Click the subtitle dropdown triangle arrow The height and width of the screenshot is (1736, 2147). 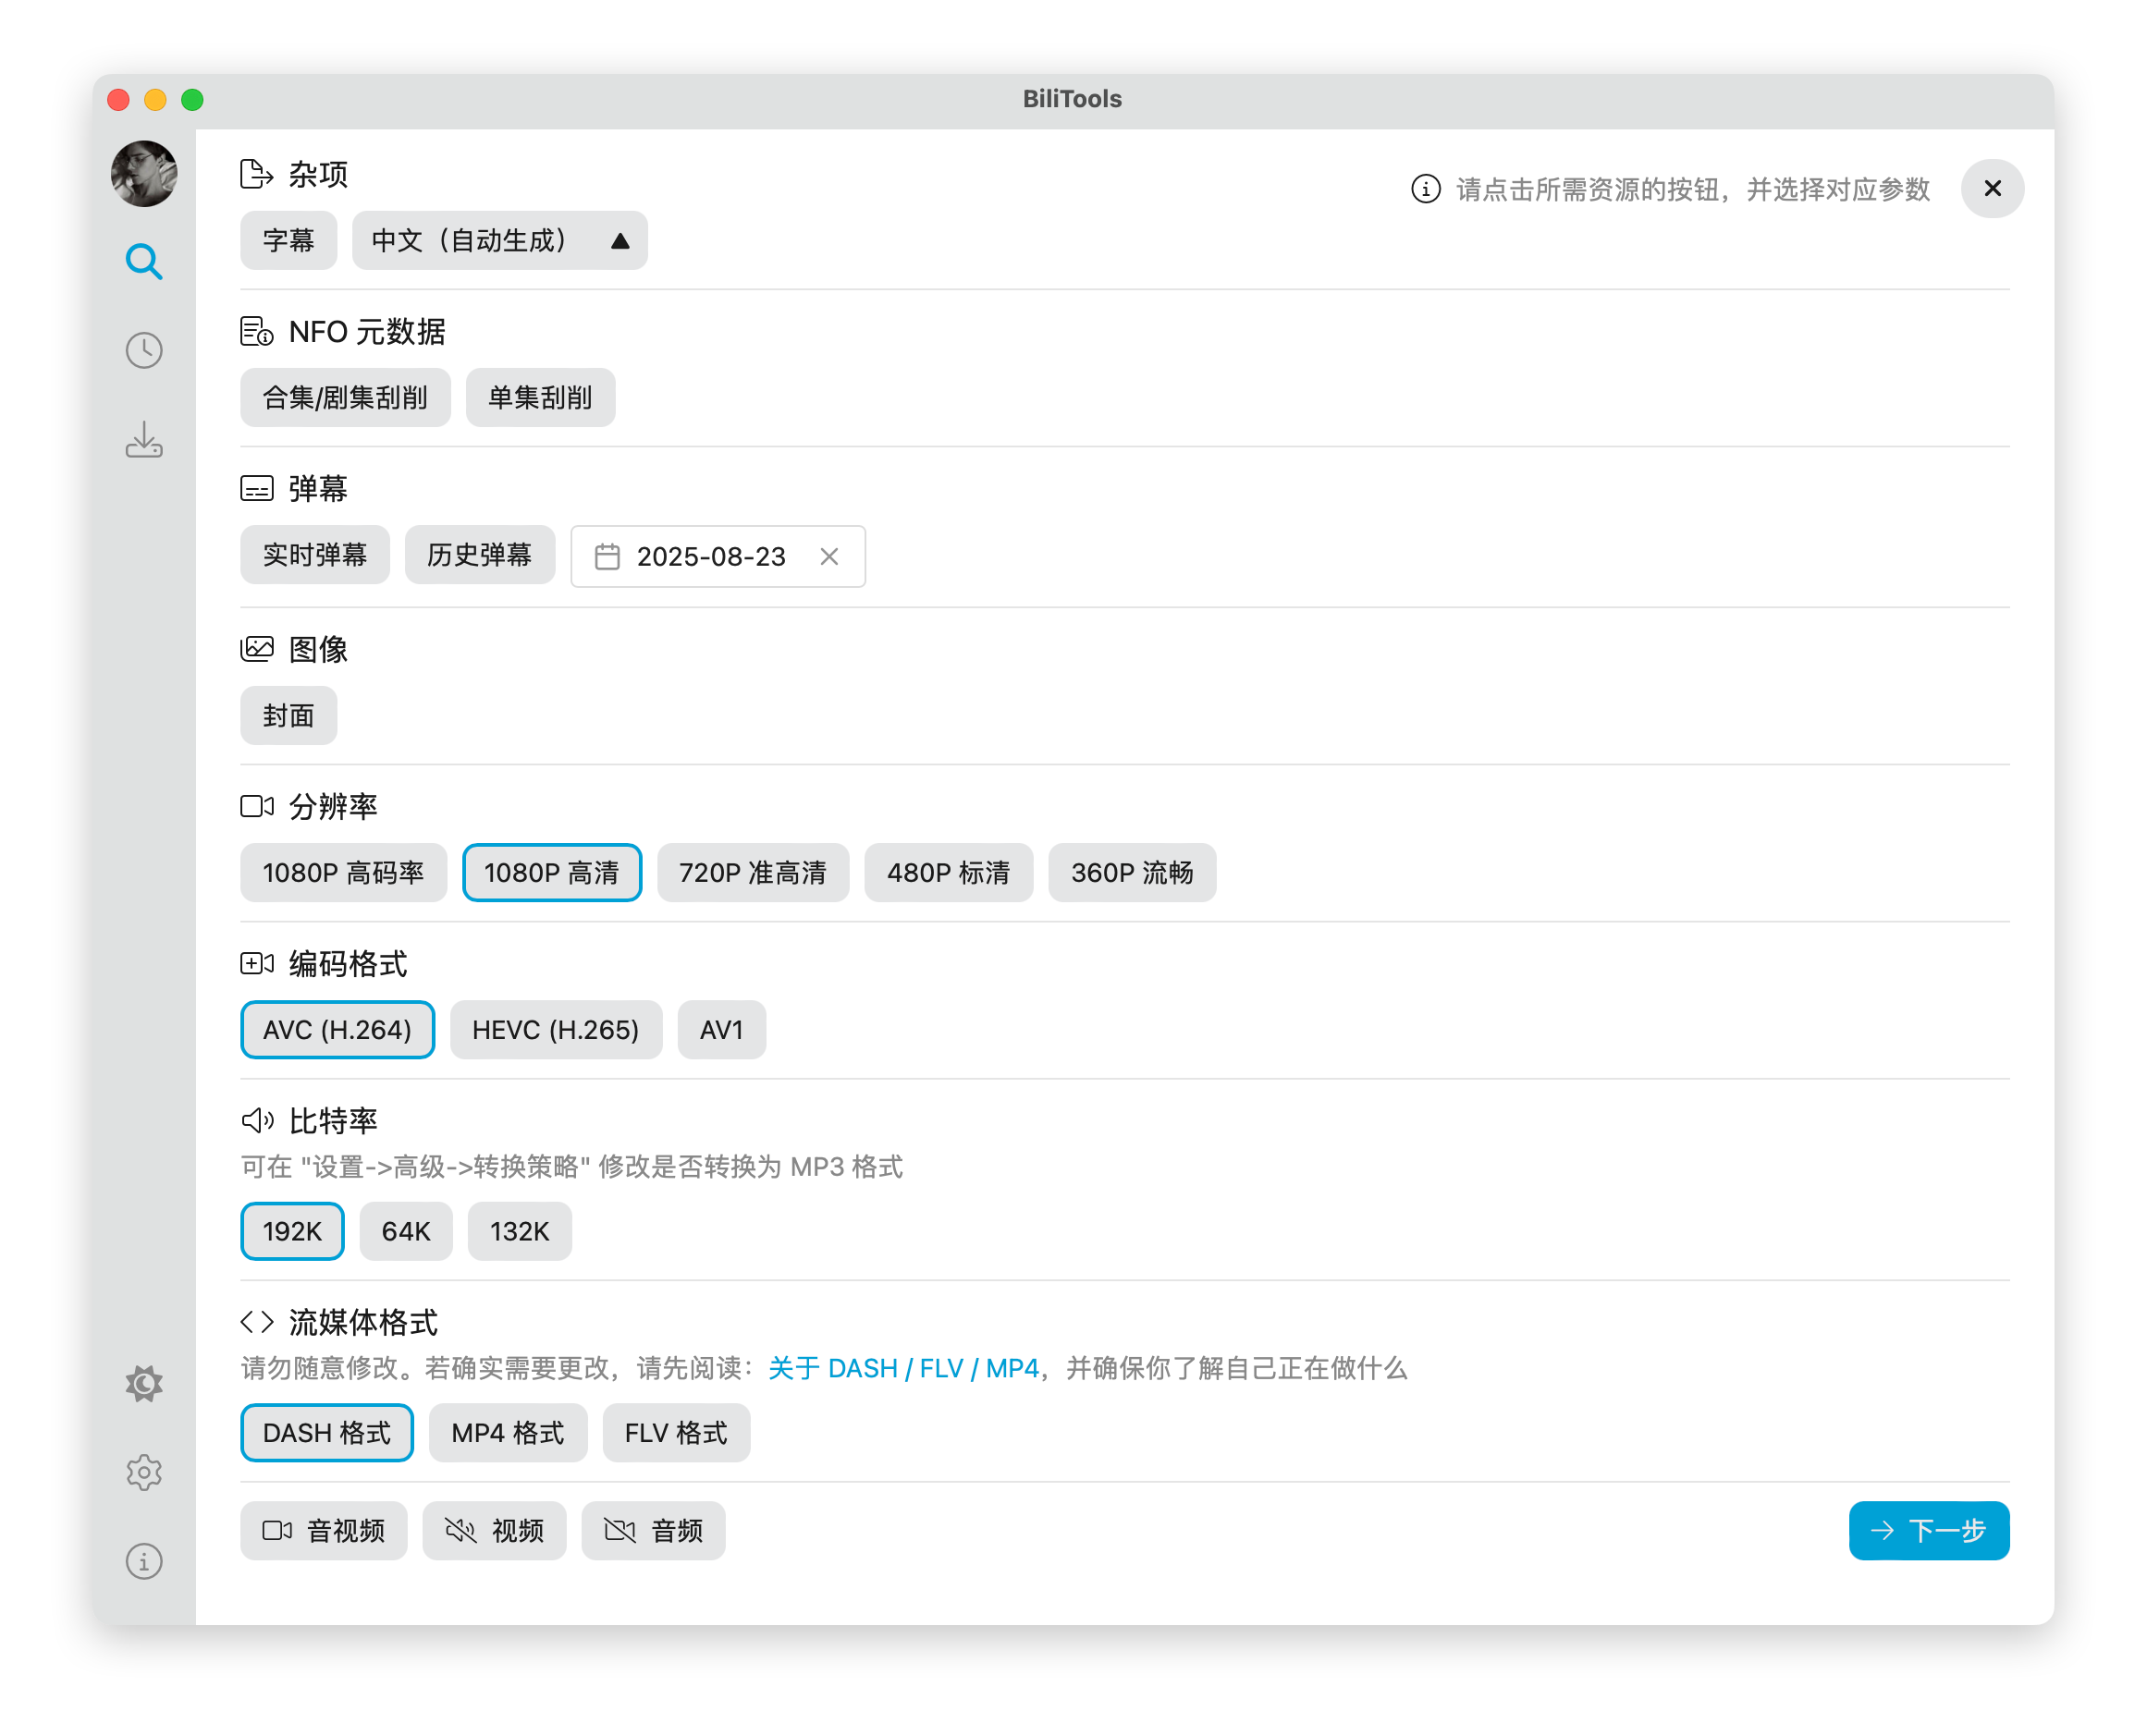[620, 241]
